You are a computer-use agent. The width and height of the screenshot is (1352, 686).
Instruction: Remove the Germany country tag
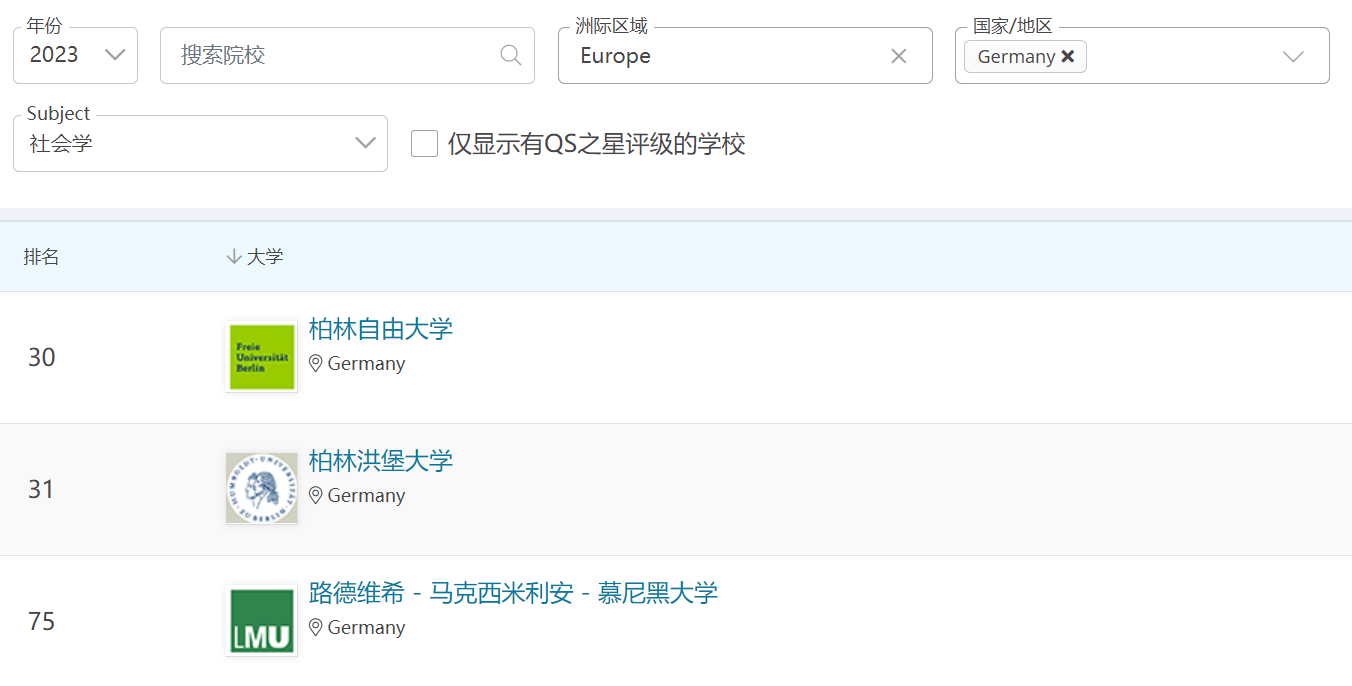coord(1068,57)
